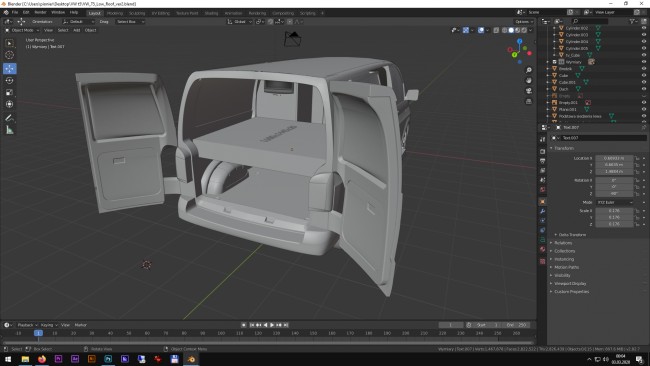Viewport: 650px width, 366px height.
Task: Click the viewport Options button
Action: (524, 22)
